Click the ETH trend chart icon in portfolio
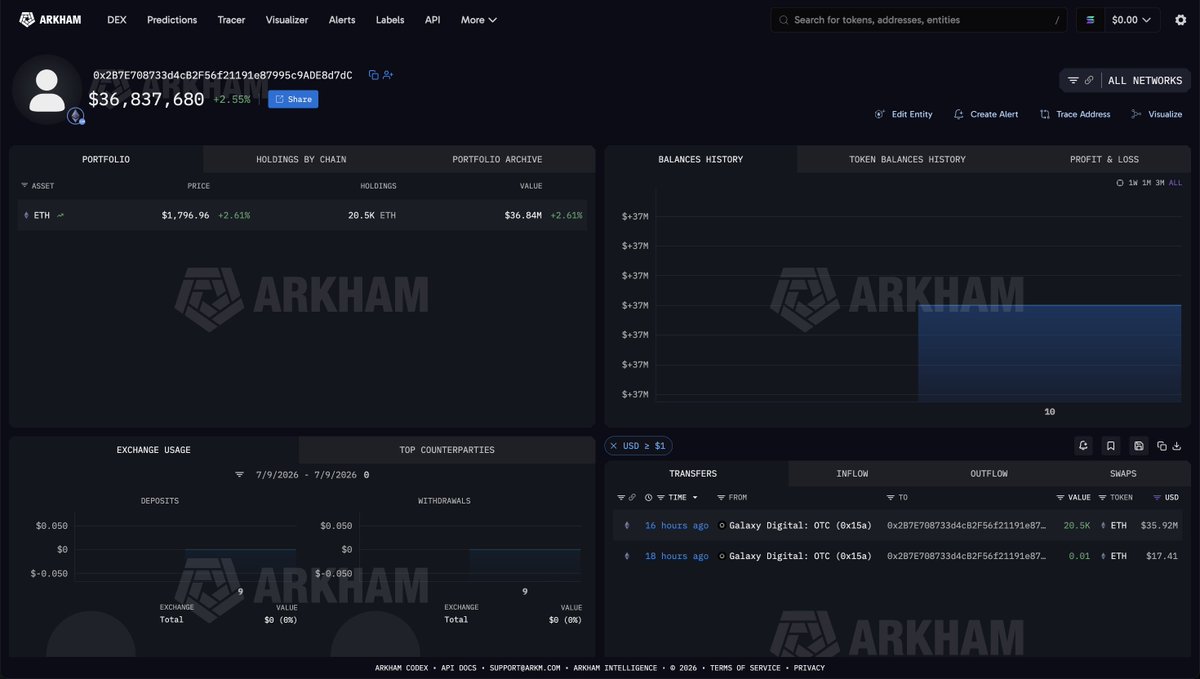The height and width of the screenshot is (679, 1200). pos(61,215)
